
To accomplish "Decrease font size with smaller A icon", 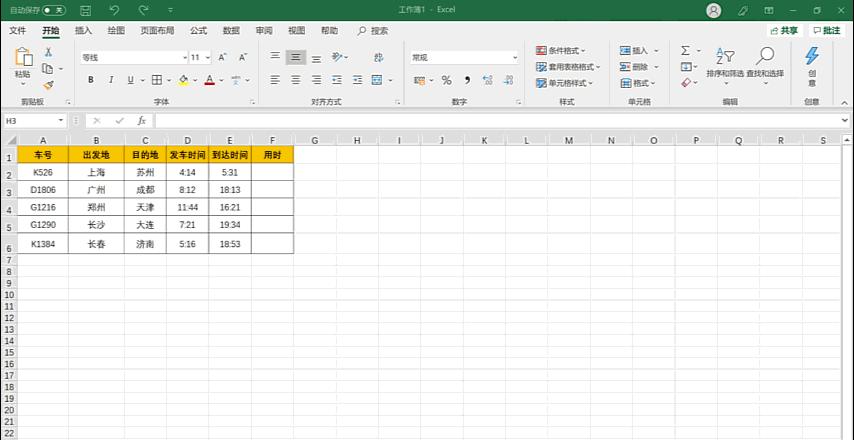I will tap(243, 57).
